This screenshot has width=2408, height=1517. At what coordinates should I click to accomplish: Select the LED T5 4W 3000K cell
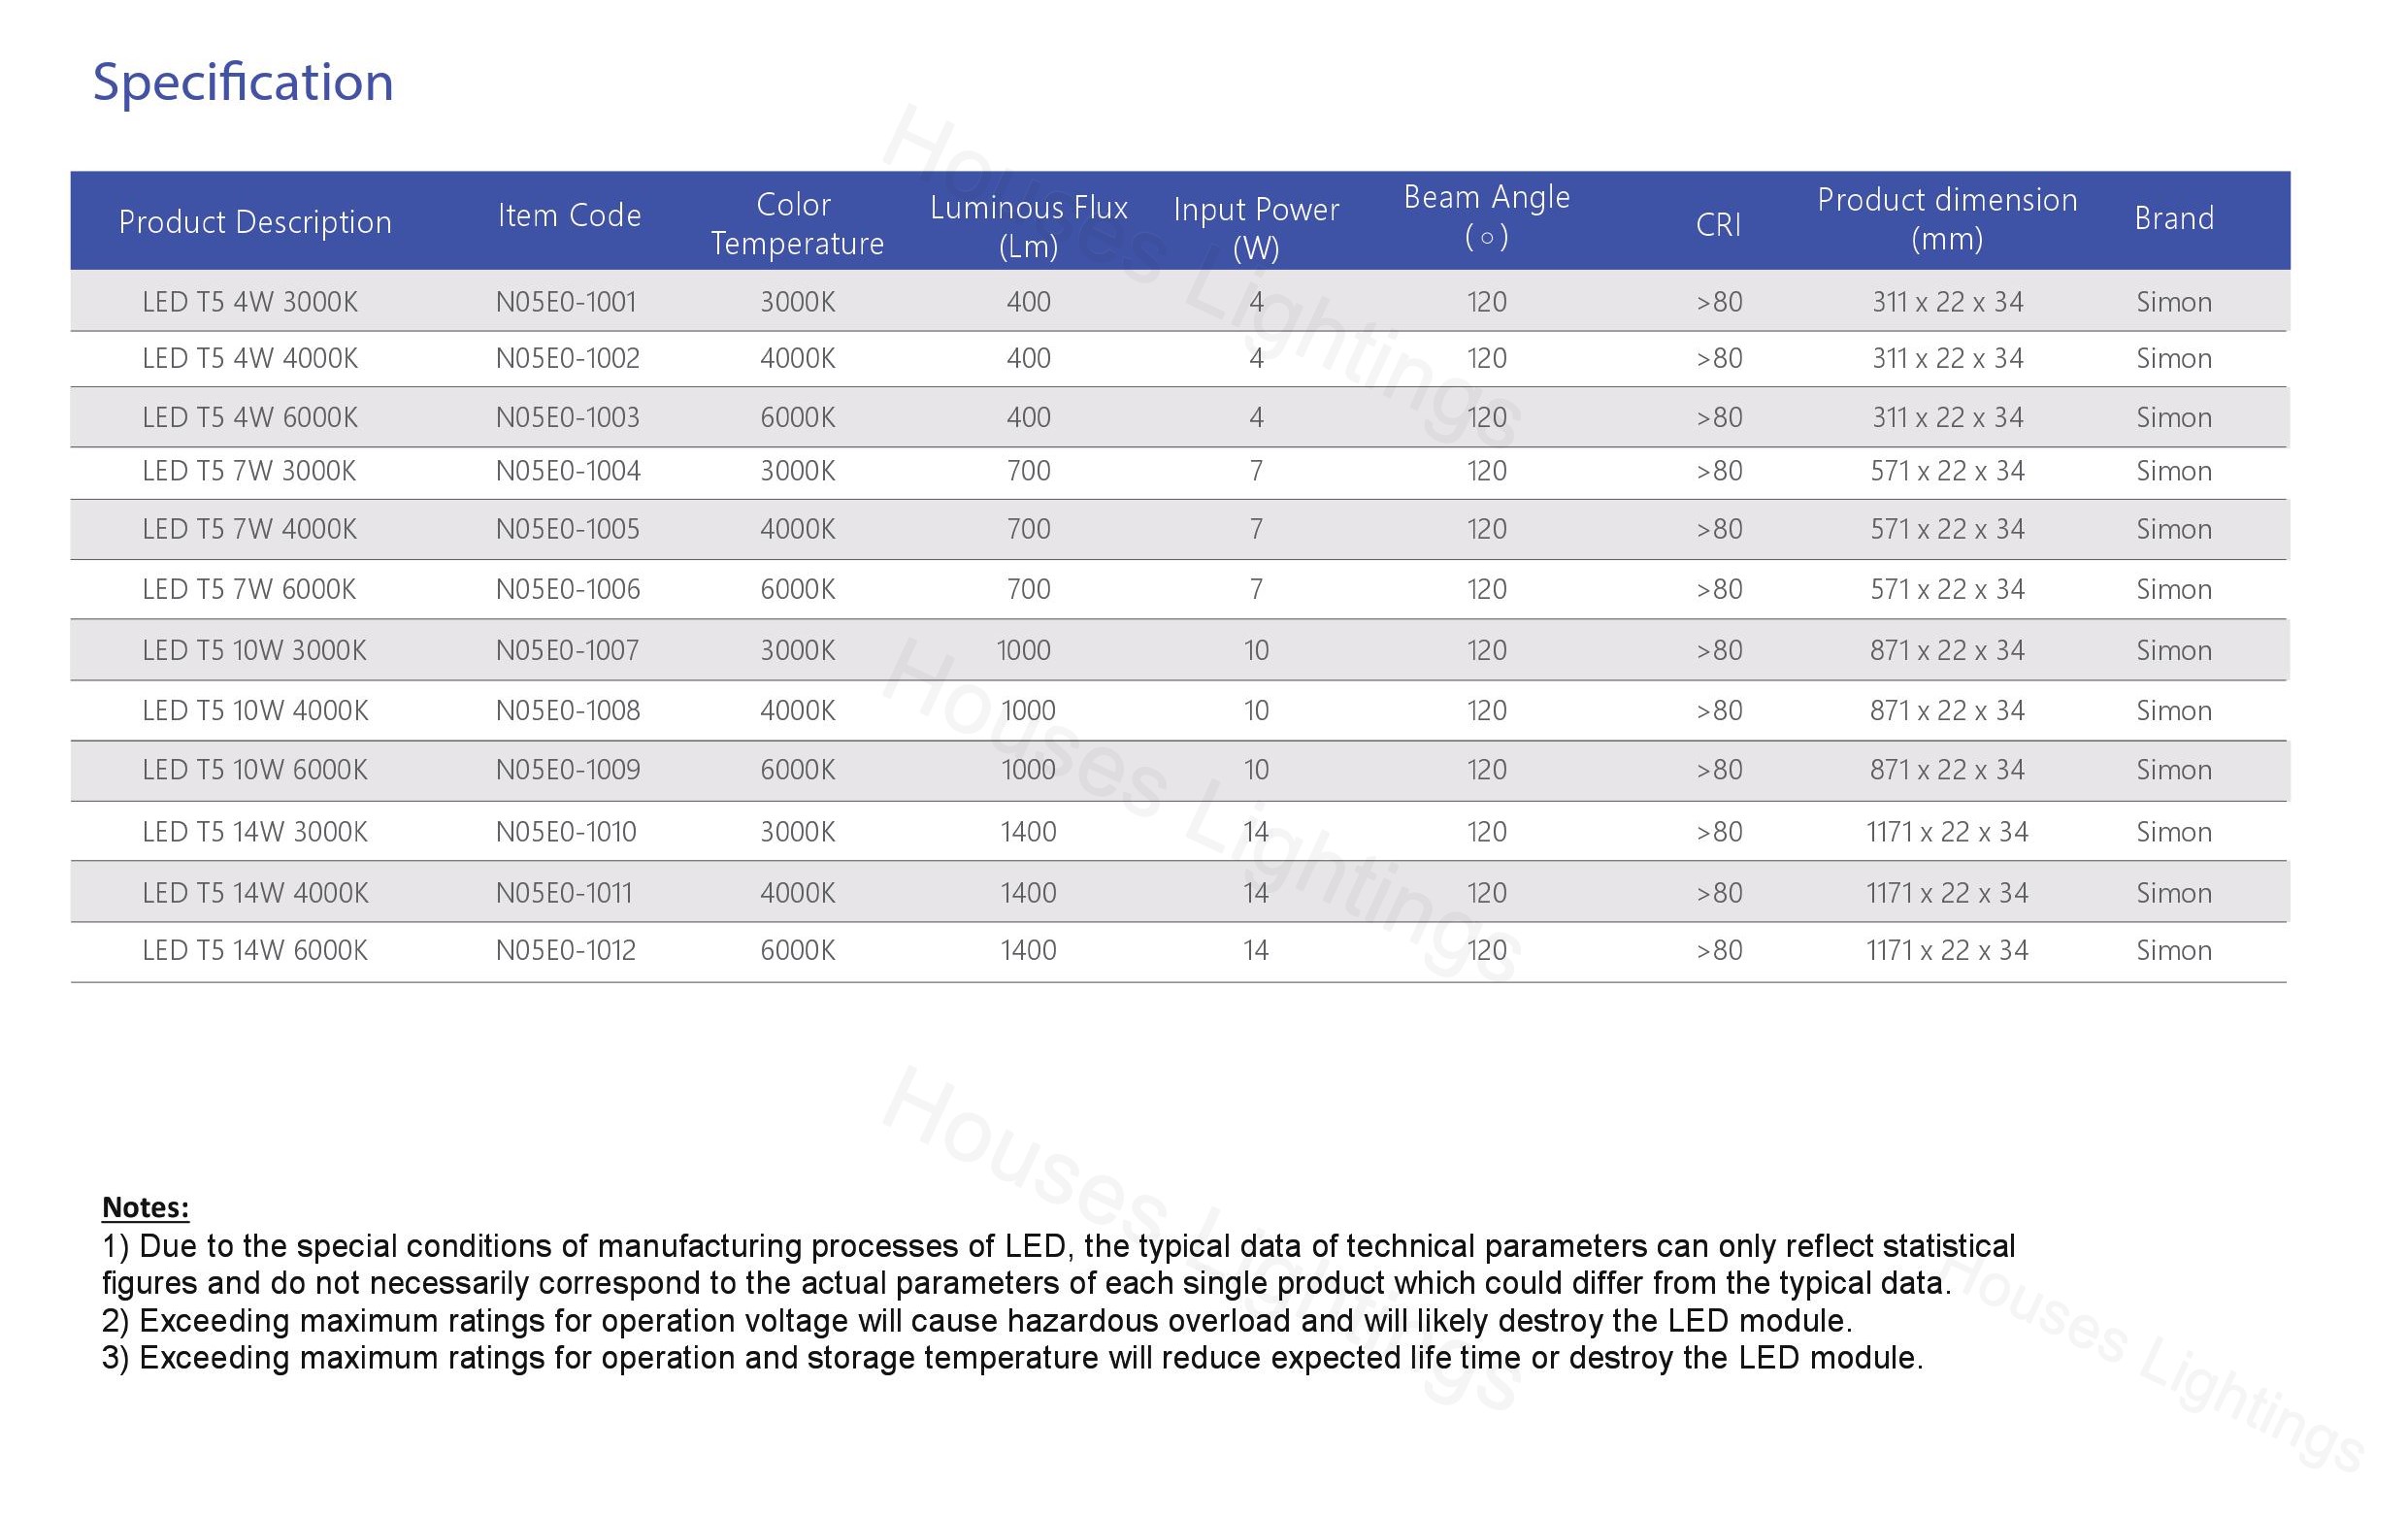(250, 302)
